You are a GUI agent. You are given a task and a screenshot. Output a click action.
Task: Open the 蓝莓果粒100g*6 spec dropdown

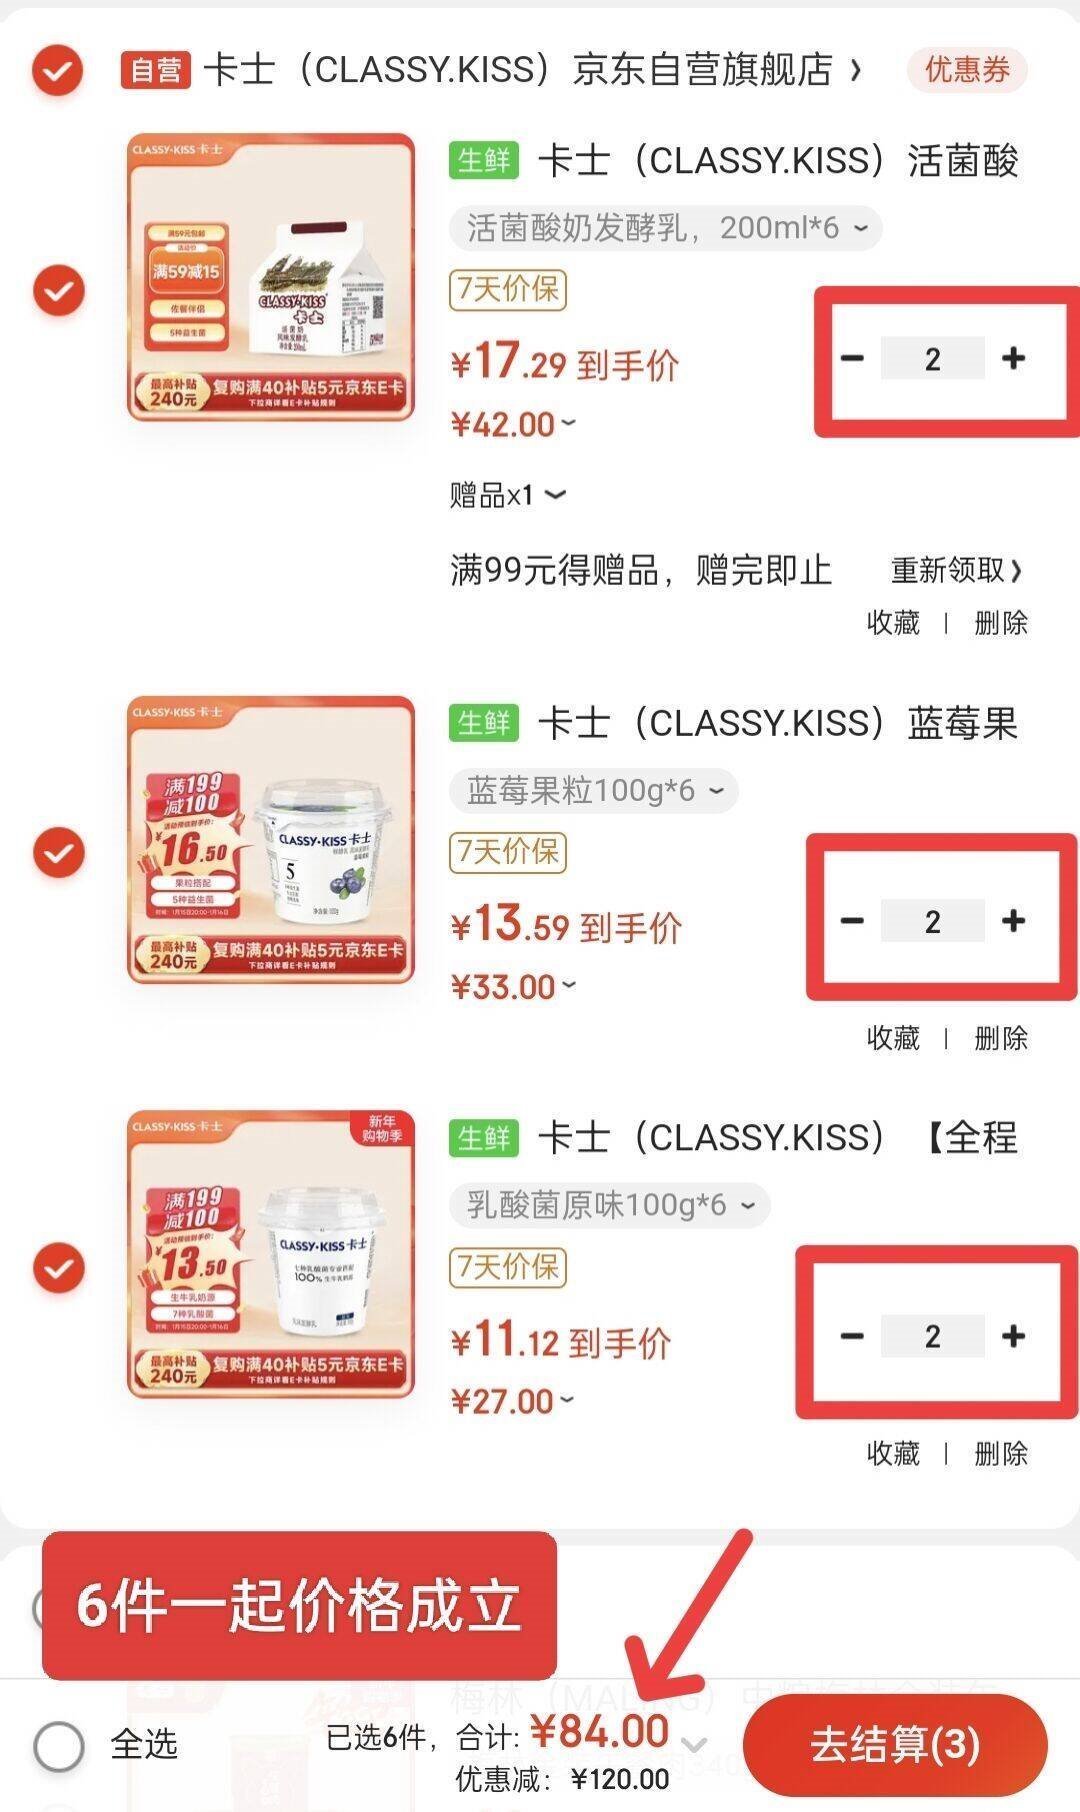coord(594,791)
